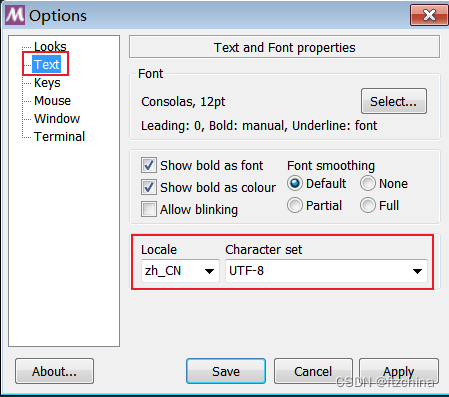Select Looks in the options tree
Viewport: 449px width, 397px height.
(x=50, y=46)
